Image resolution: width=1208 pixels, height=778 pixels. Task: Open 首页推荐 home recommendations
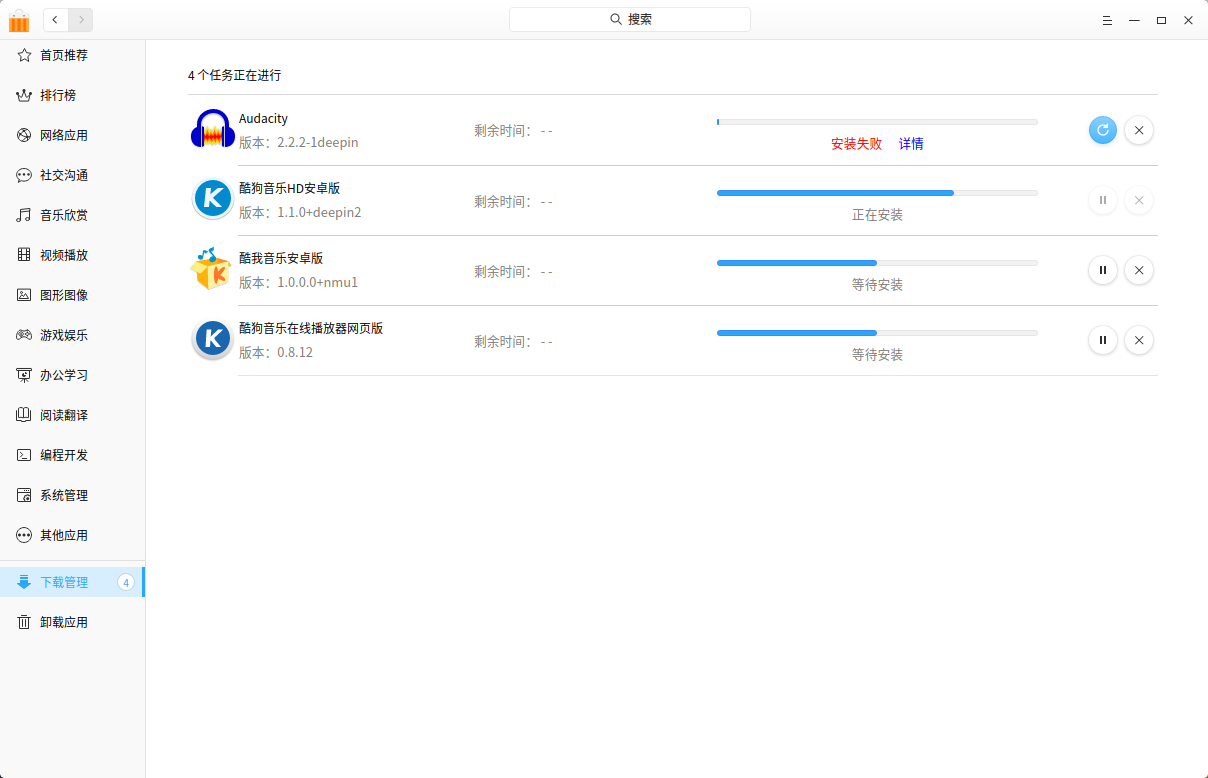pos(72,55)
